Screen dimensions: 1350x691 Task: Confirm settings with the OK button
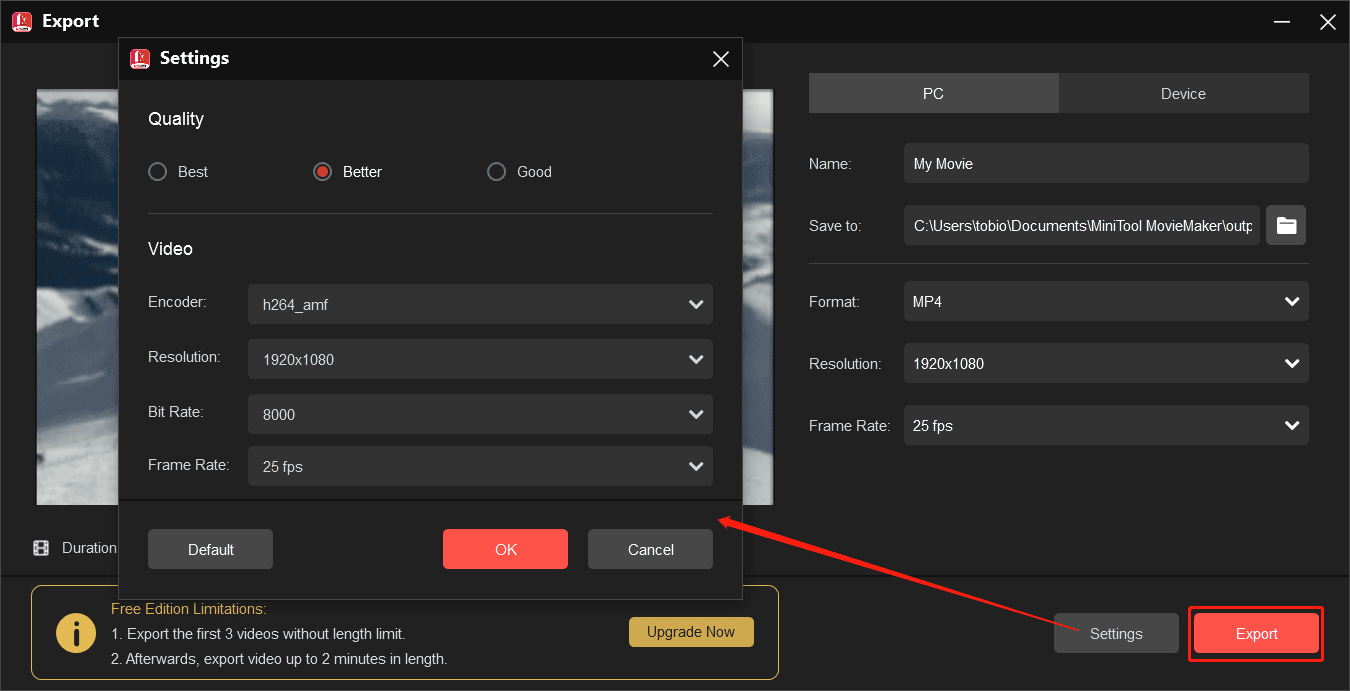point(505,548)
